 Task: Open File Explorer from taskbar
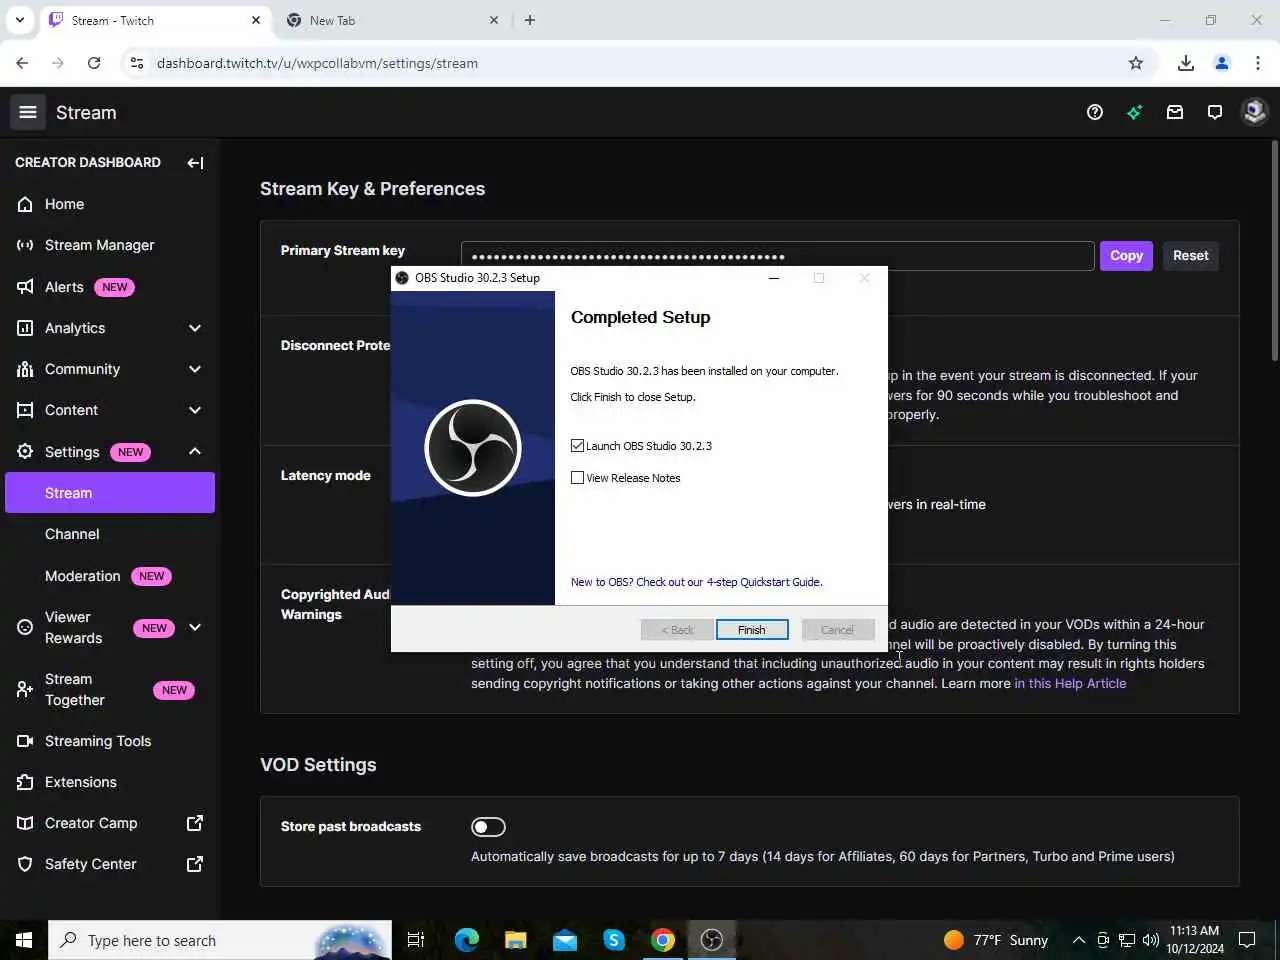tap(516, 940)
